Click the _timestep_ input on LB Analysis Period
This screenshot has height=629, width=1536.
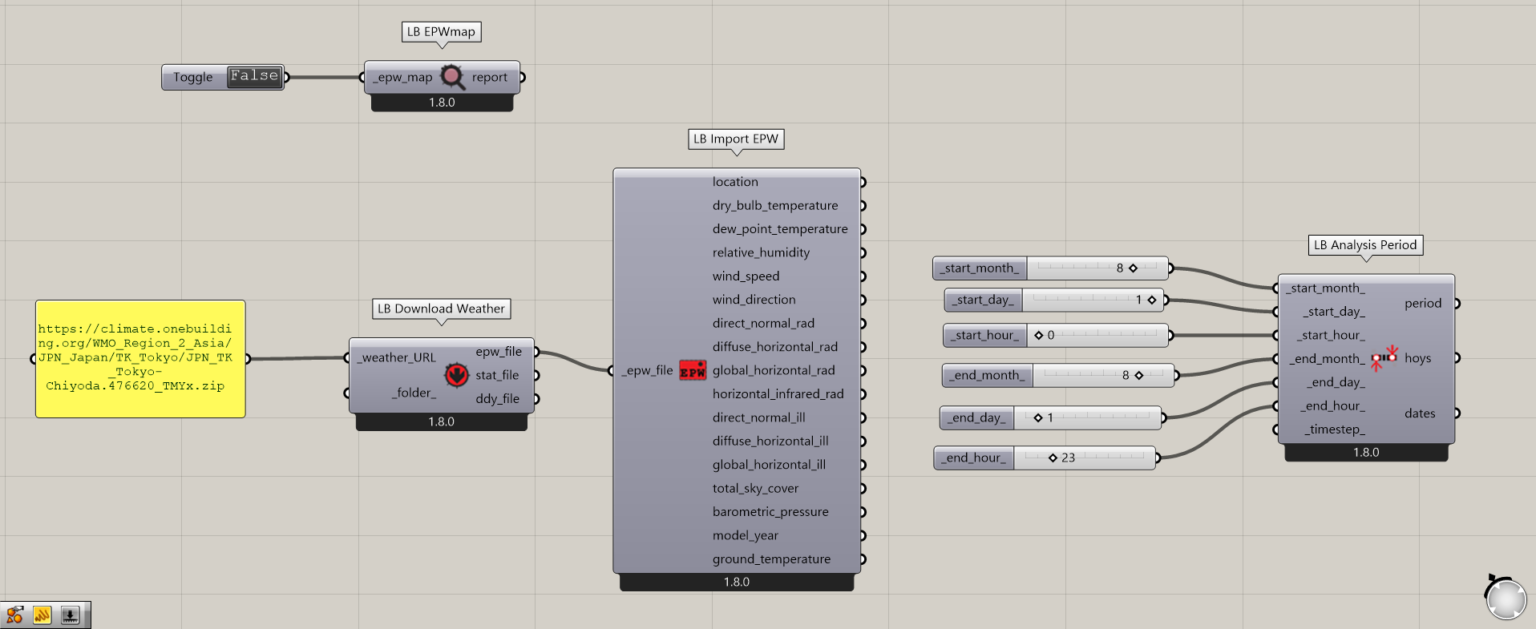(x=1335, y=430)
